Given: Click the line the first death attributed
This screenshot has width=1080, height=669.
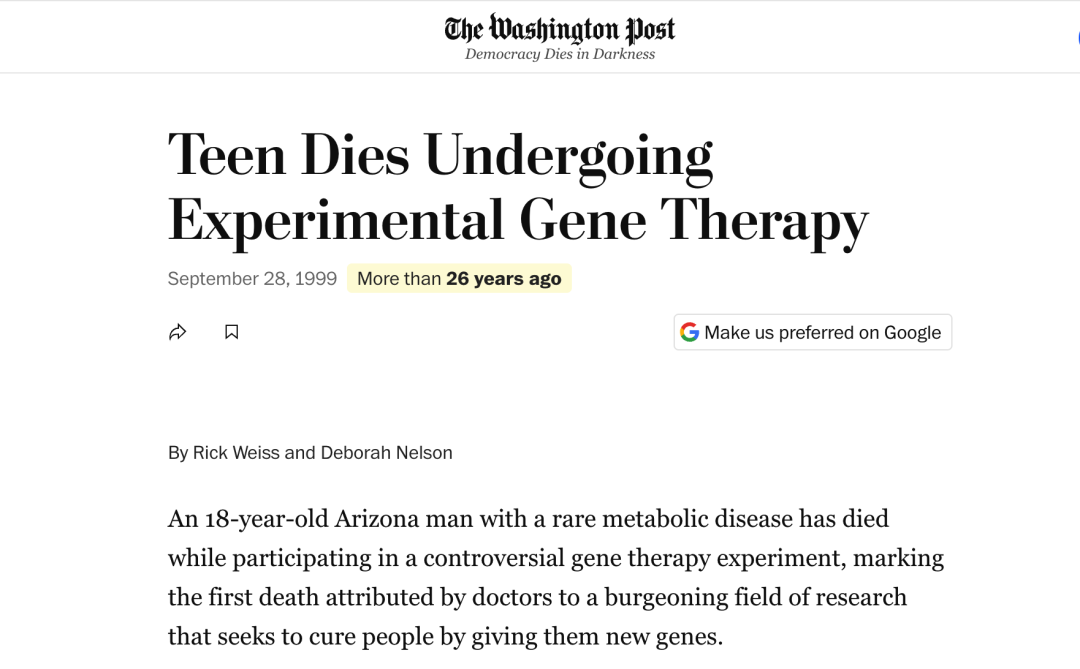Looking at the screenshot, I should (537, 597).
